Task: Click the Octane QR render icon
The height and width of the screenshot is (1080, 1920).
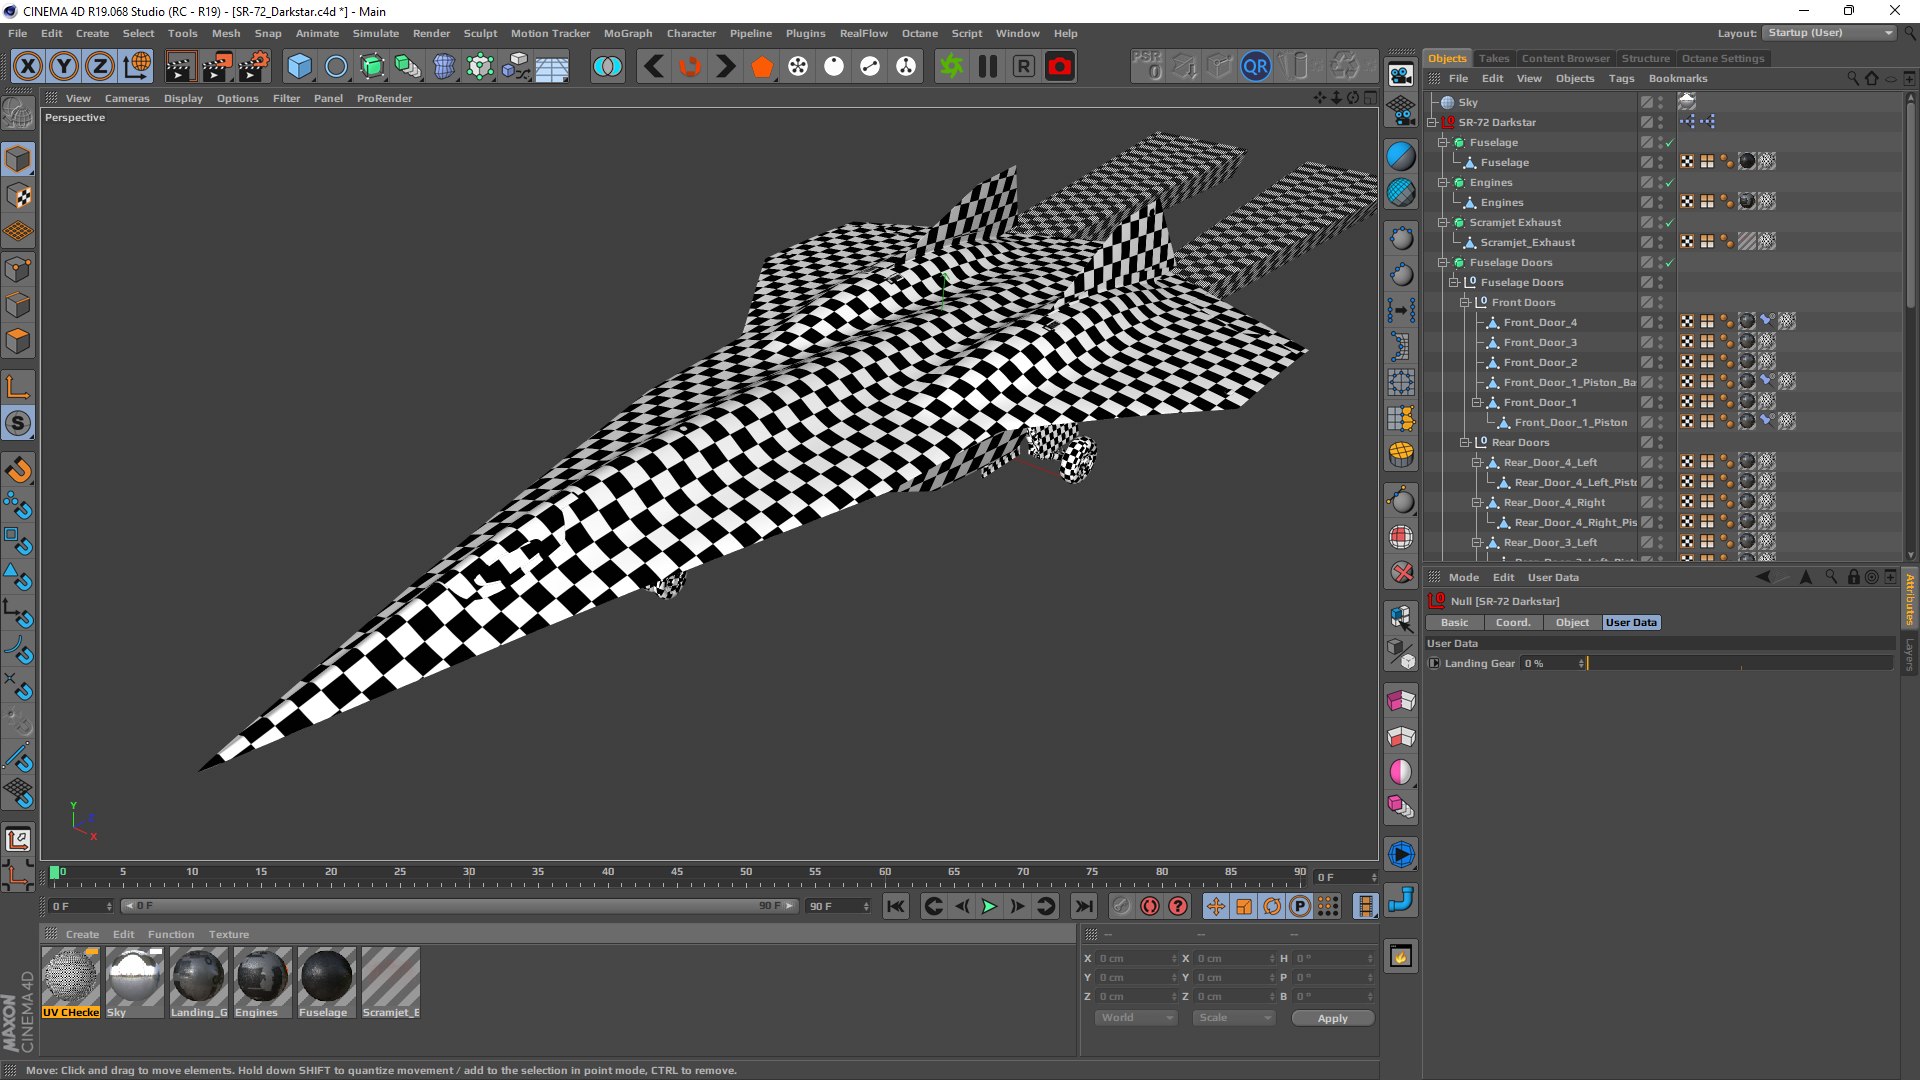Action: click(x=1255, y=67)
